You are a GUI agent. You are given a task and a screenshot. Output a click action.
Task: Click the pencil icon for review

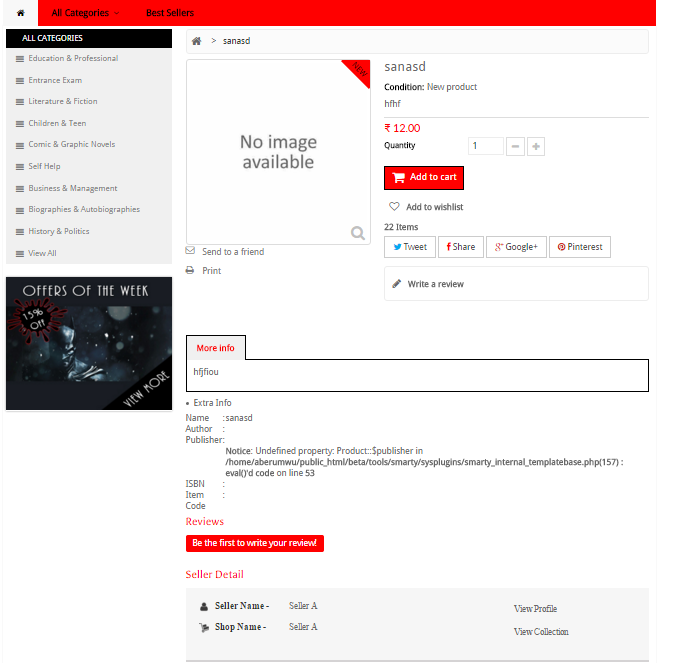coord(397,284)
